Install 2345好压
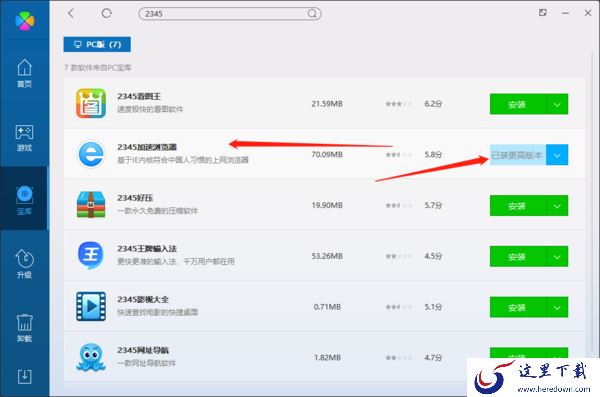The height and width of the screenshot is (397, 600). pos(518,206)
